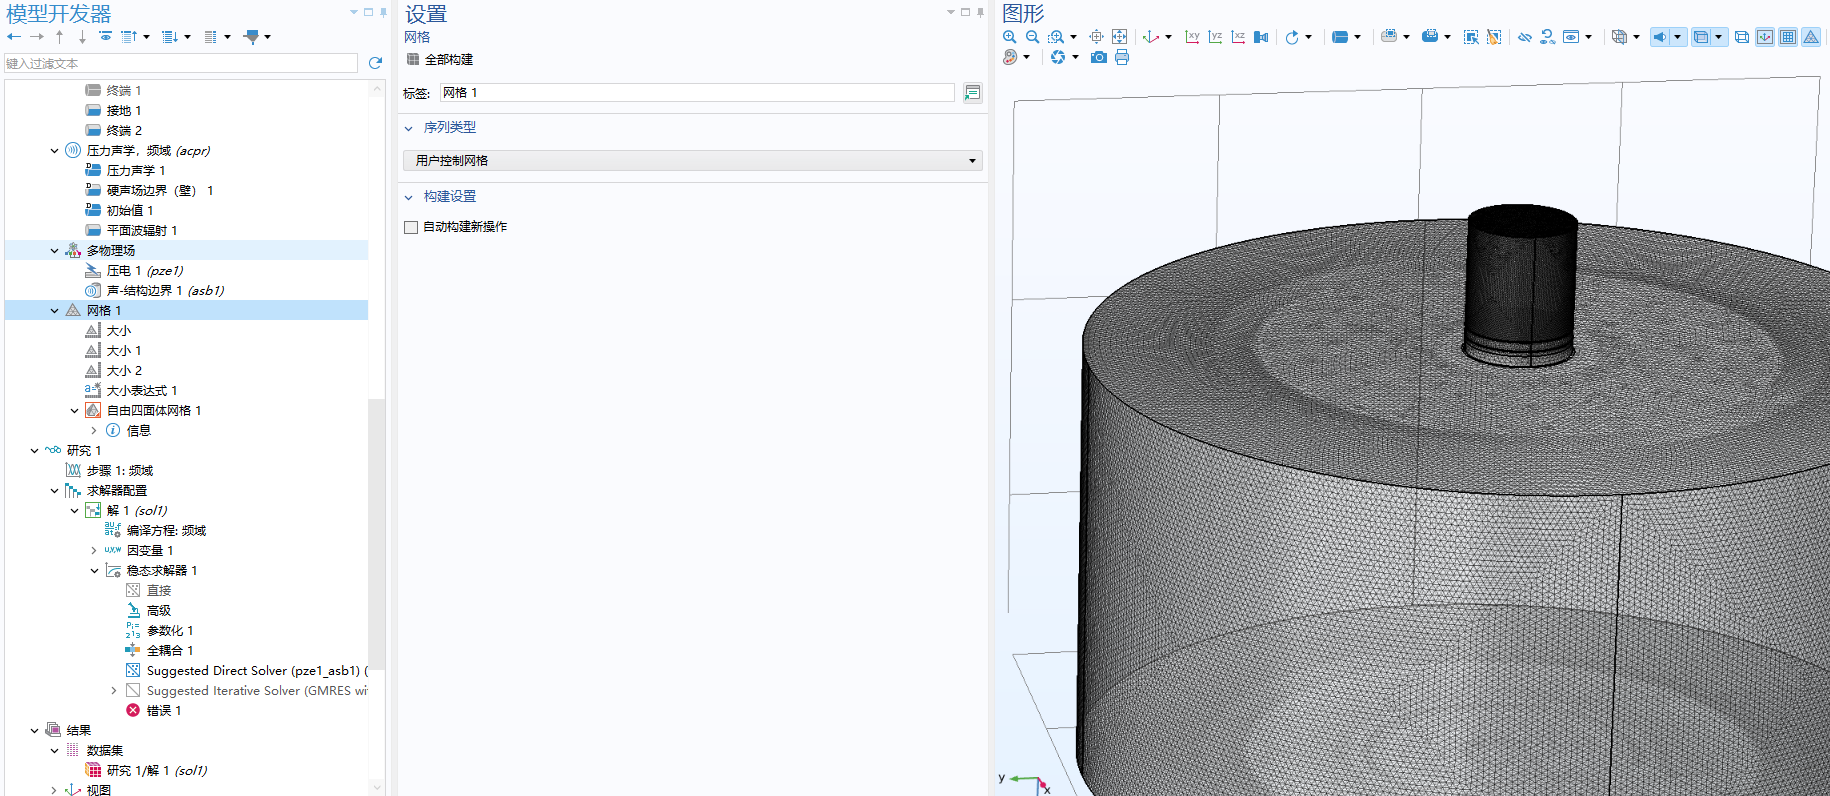Open the 用户控制网格 sequence type dropdown
Viewport: 1830px width, 796px height.
tap(693, 161)
